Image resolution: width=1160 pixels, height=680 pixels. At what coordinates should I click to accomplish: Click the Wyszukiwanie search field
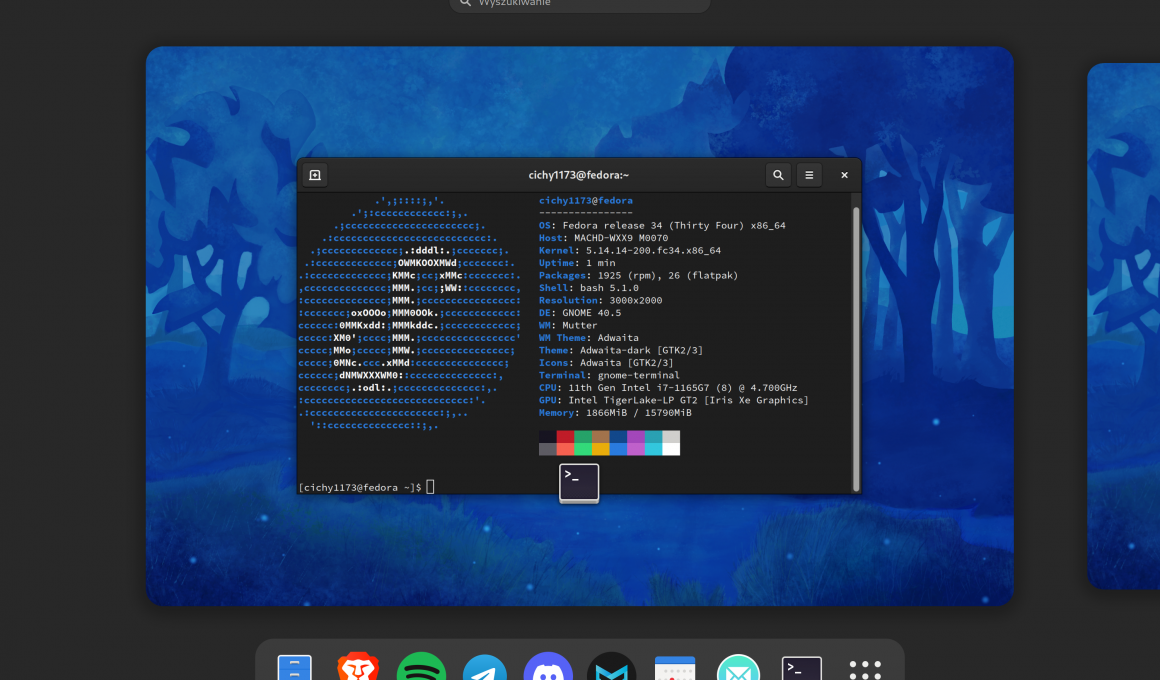(579, 4)
